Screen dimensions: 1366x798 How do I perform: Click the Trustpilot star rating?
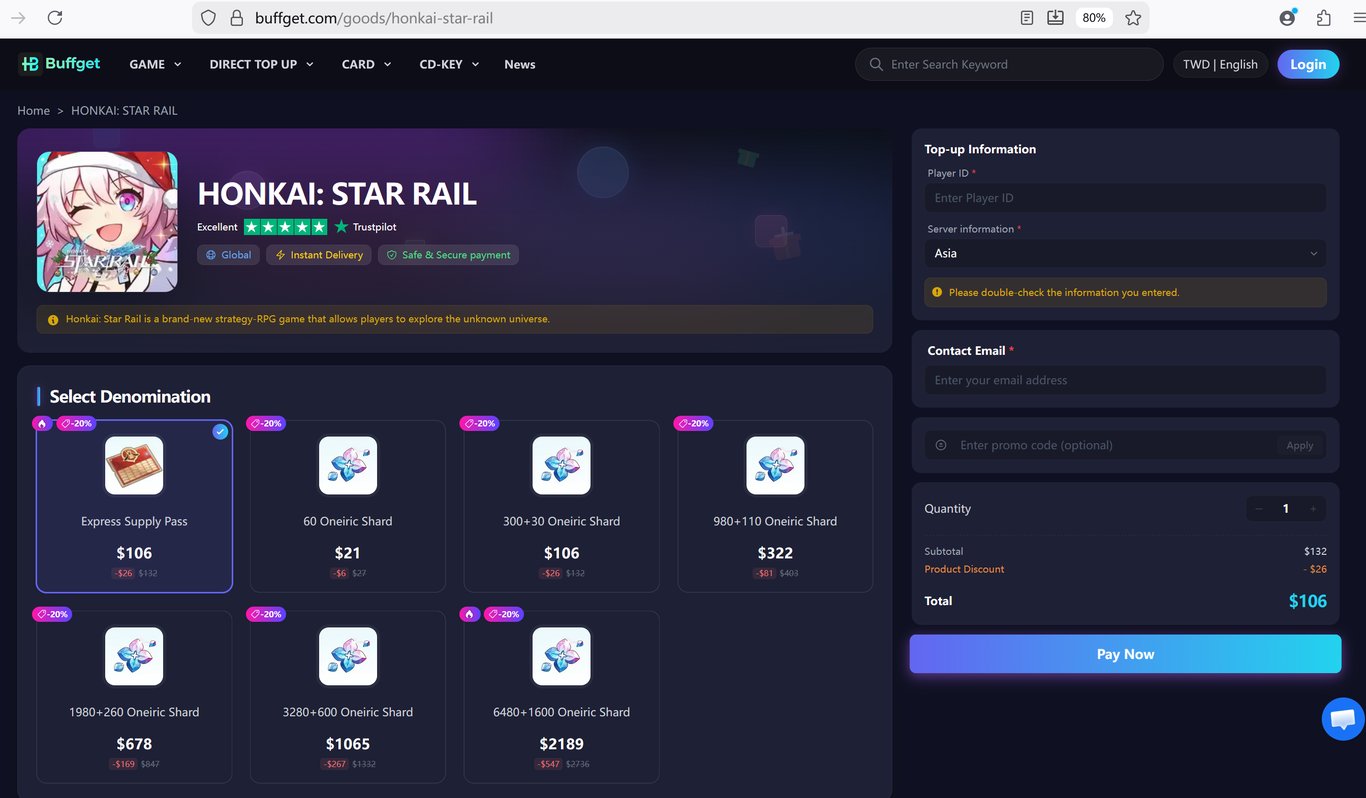click(x=285, y=227)
